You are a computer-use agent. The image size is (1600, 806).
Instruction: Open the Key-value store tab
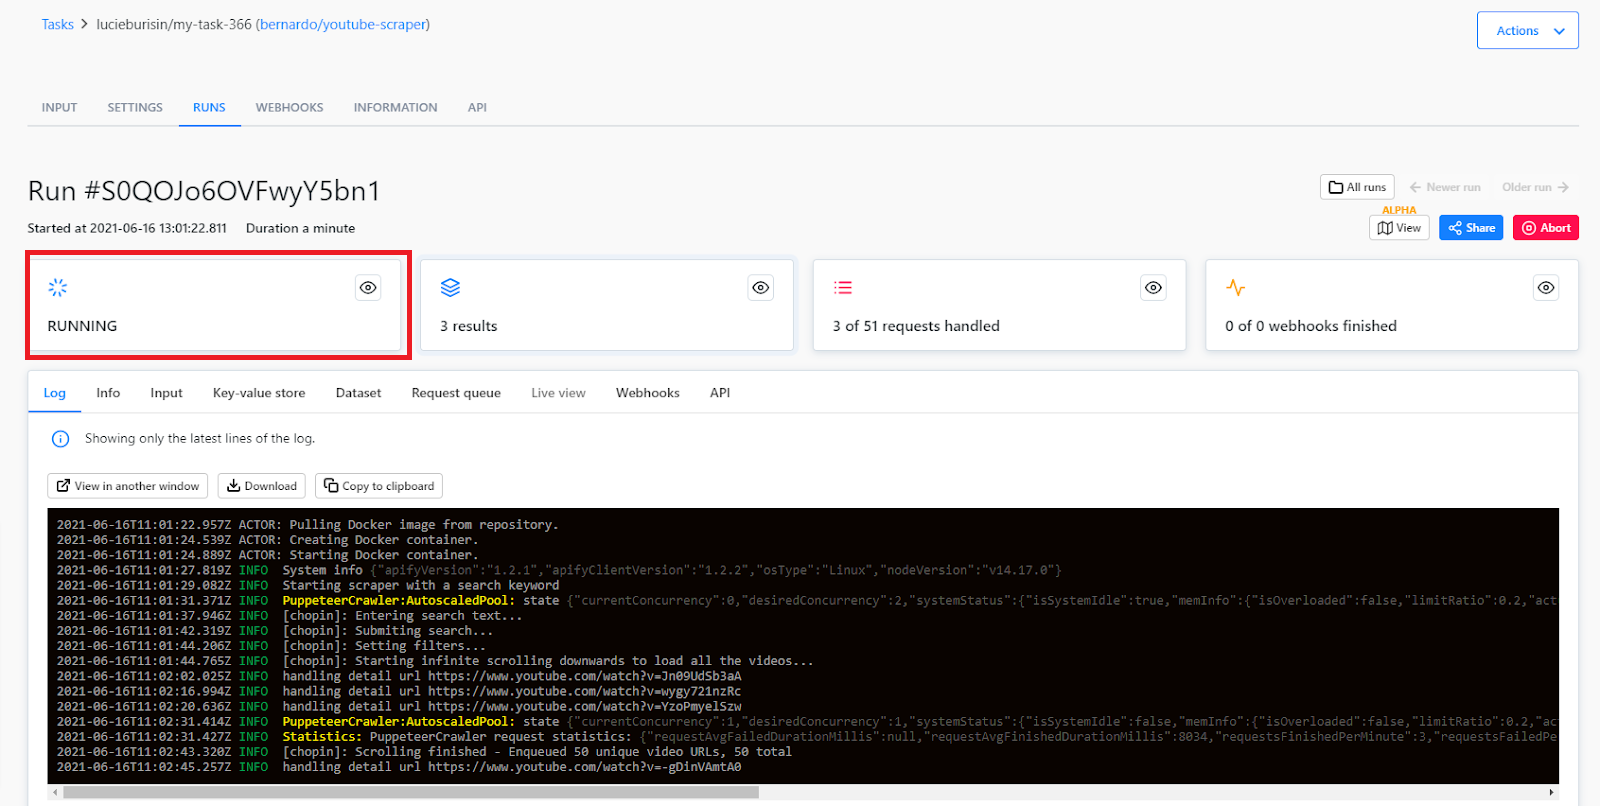(259, 393)
